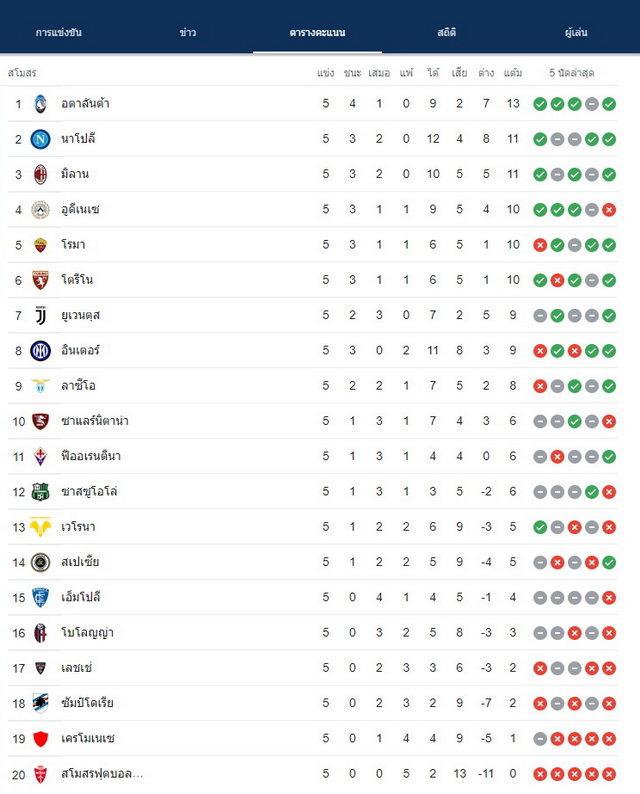This screenshot has width=640, height=794.
Task: Click the Fiorentina logo in row 11
Action: [x=41, y=456]
